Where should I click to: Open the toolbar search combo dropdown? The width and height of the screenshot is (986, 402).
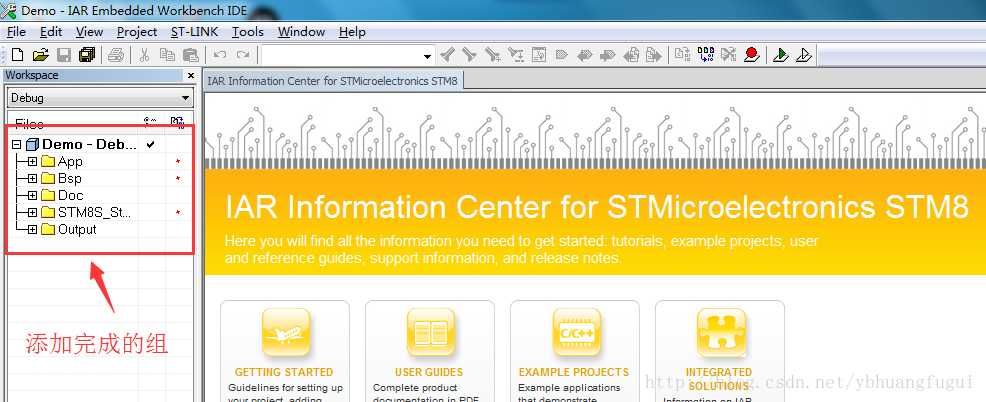[x=428, y=56]
